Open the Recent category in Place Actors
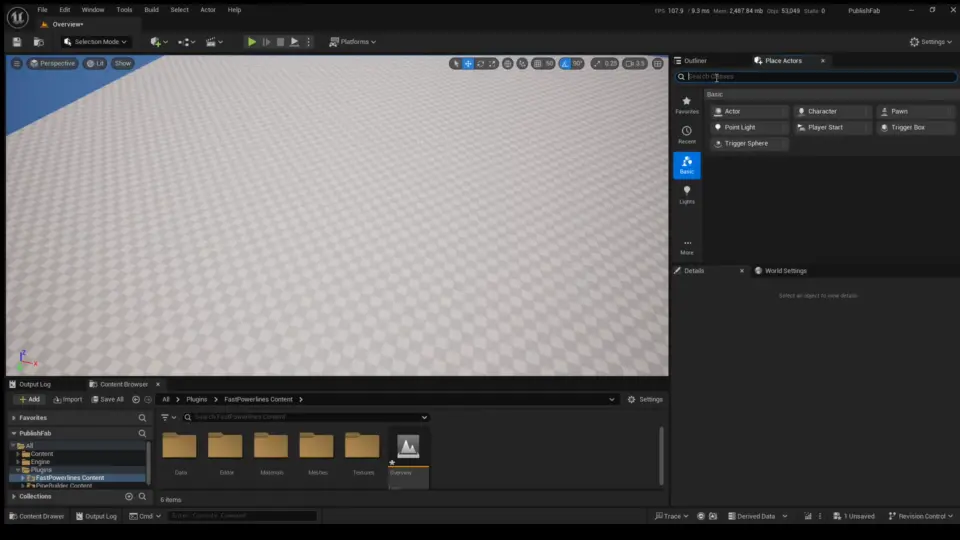The width and height of the screenshot is (960, 540). tap(686, 135)
